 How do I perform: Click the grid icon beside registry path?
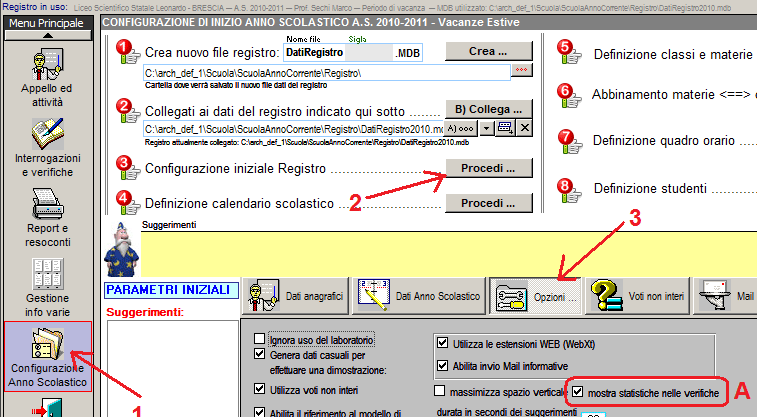(505, 128)
